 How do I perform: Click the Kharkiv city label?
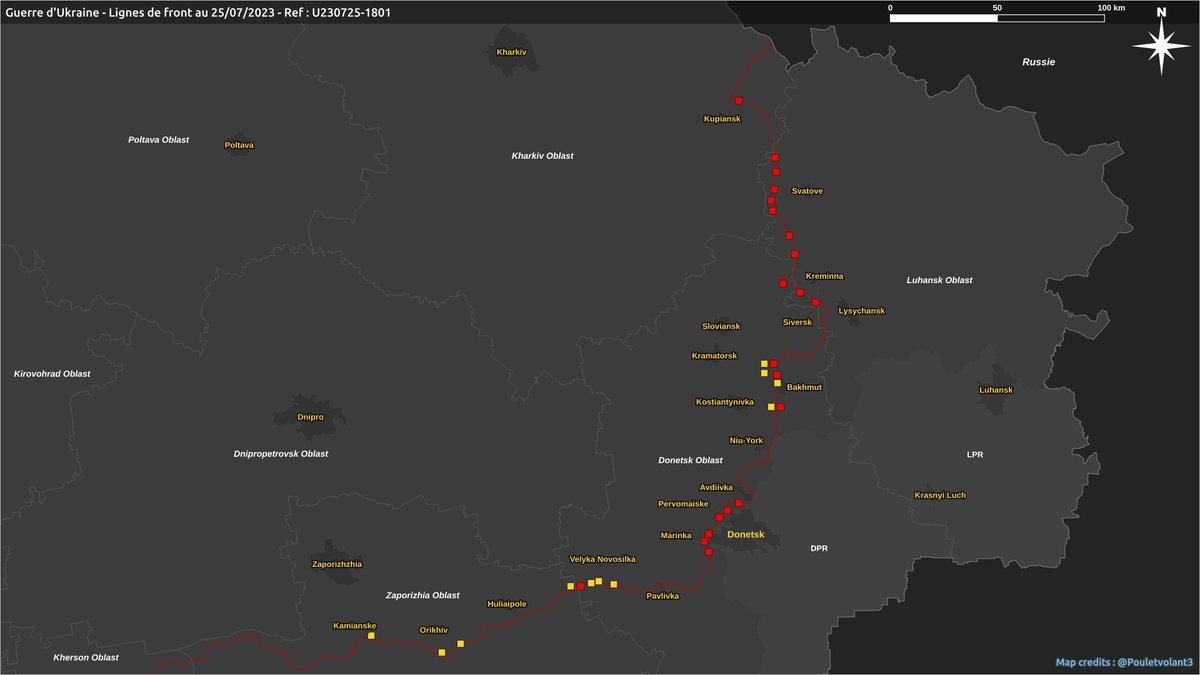coord(511,51)
